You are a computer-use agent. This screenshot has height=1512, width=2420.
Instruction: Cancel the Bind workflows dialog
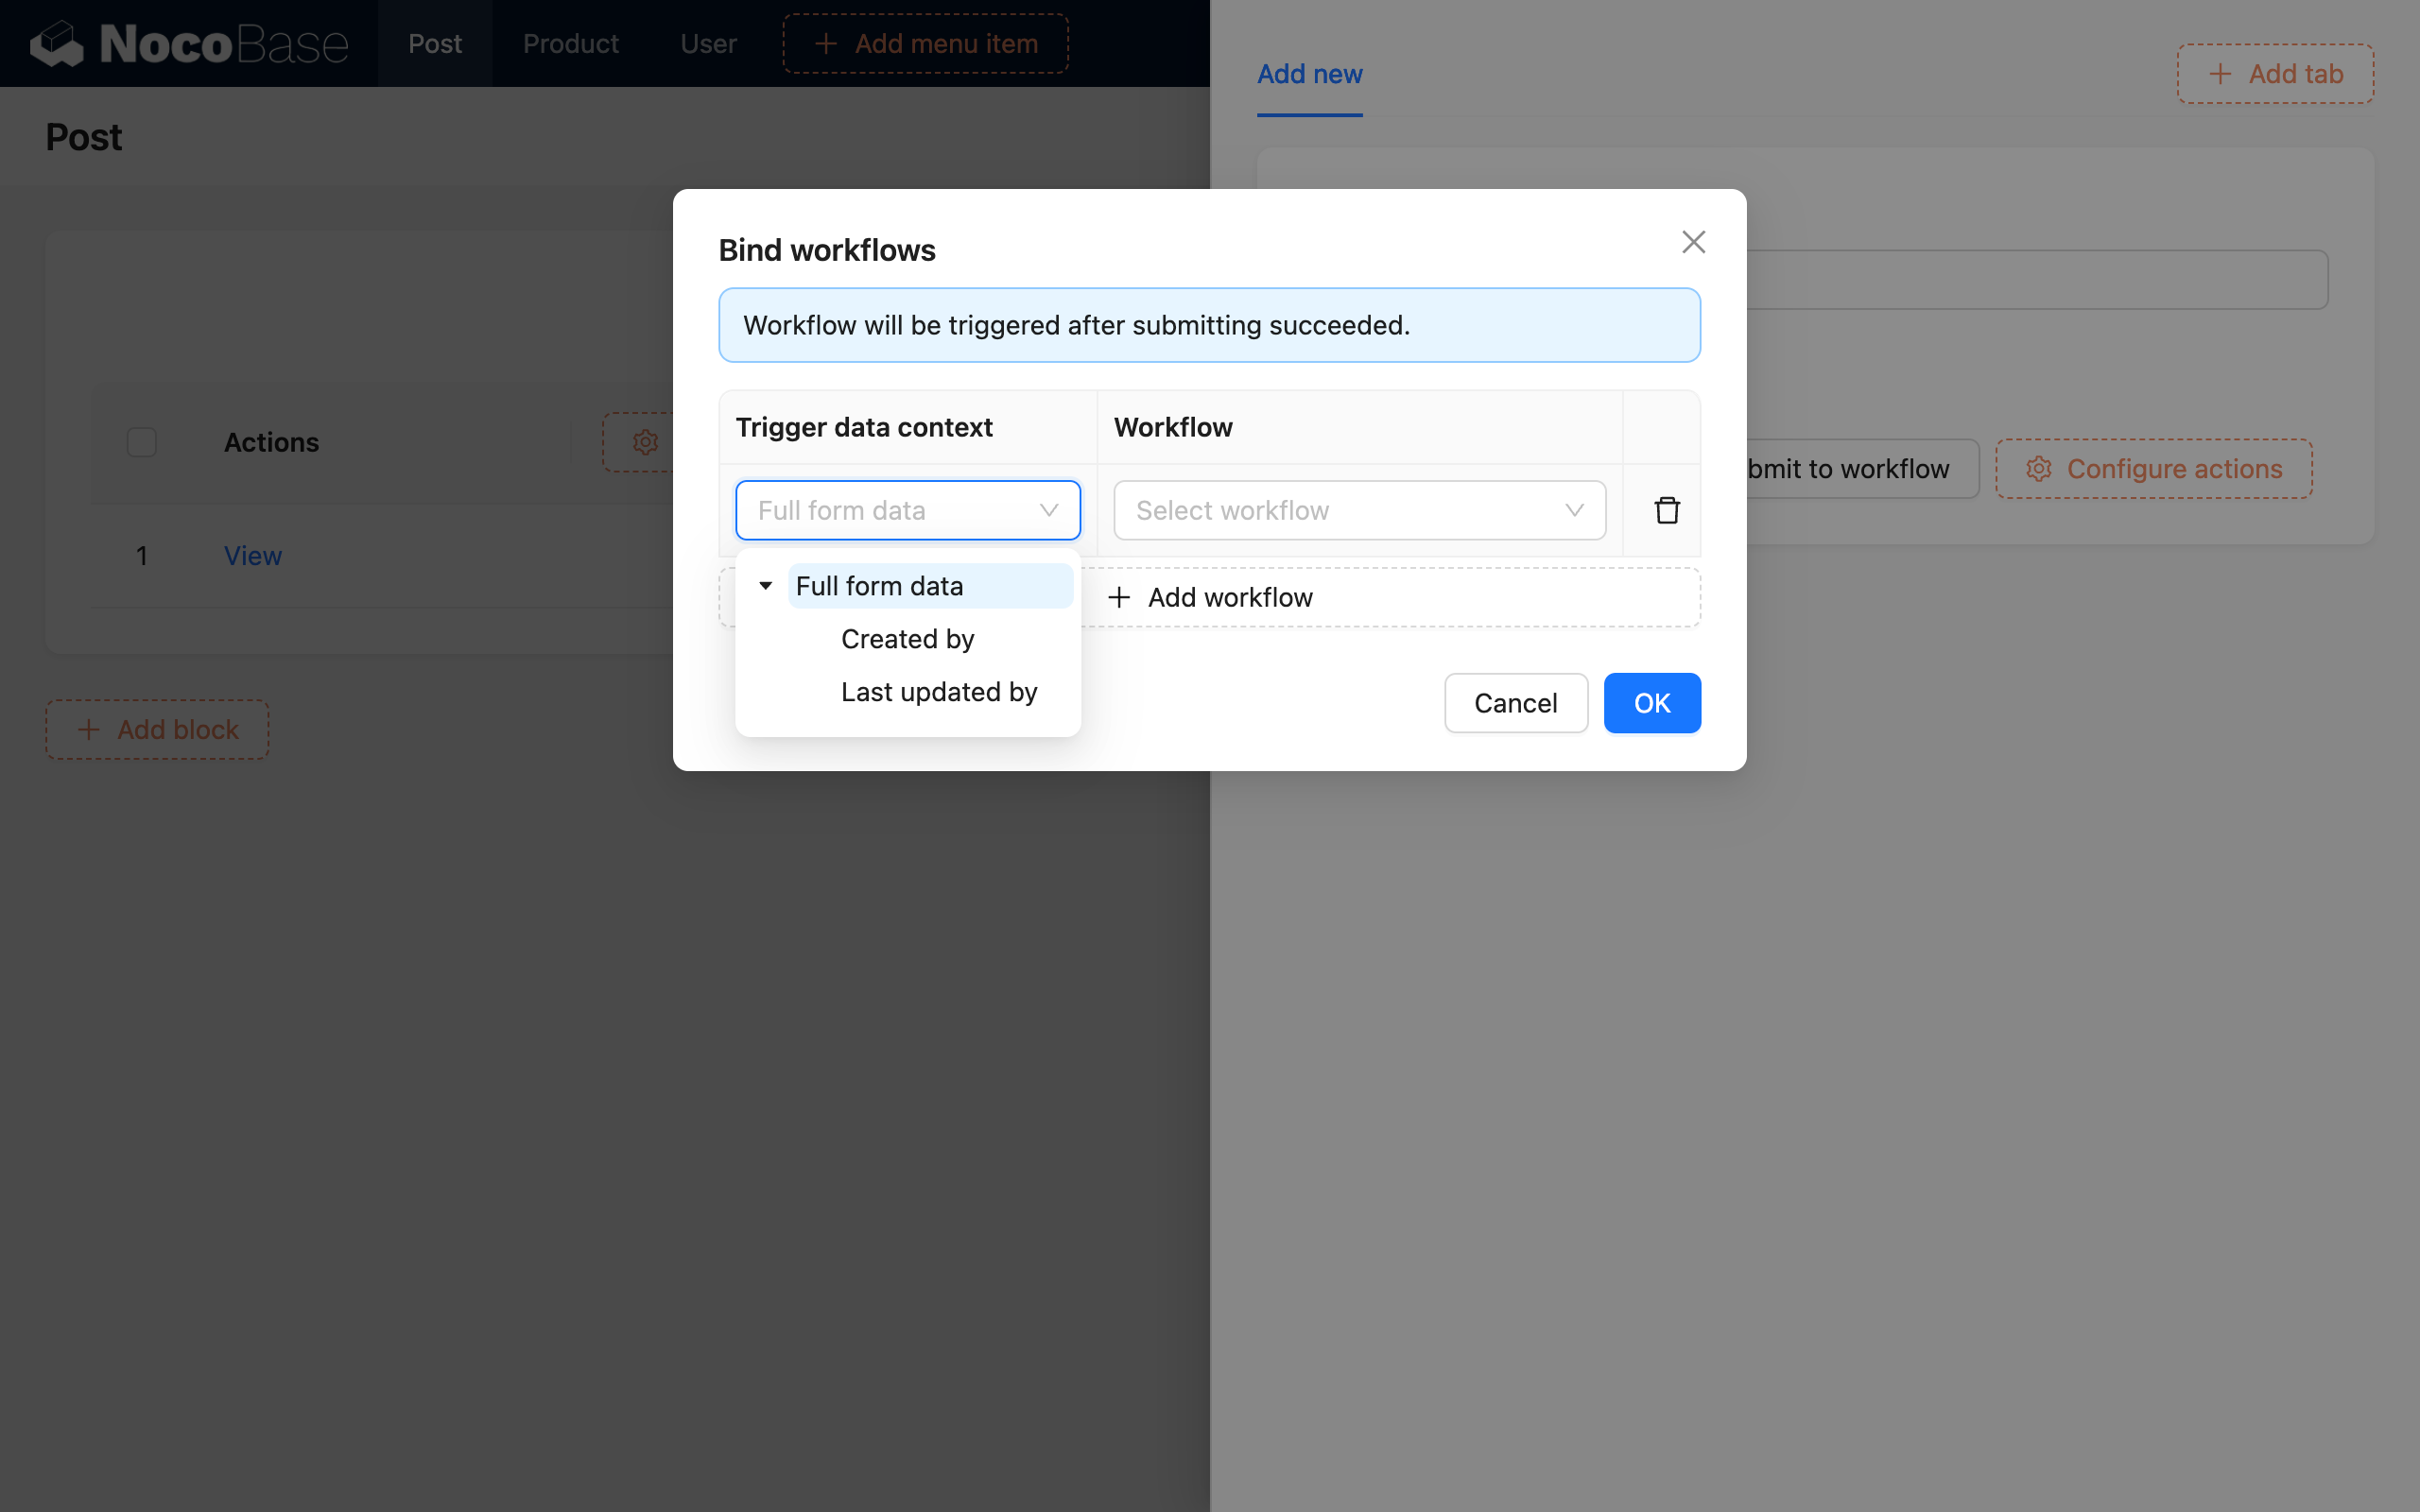(x=1515, y=703)
